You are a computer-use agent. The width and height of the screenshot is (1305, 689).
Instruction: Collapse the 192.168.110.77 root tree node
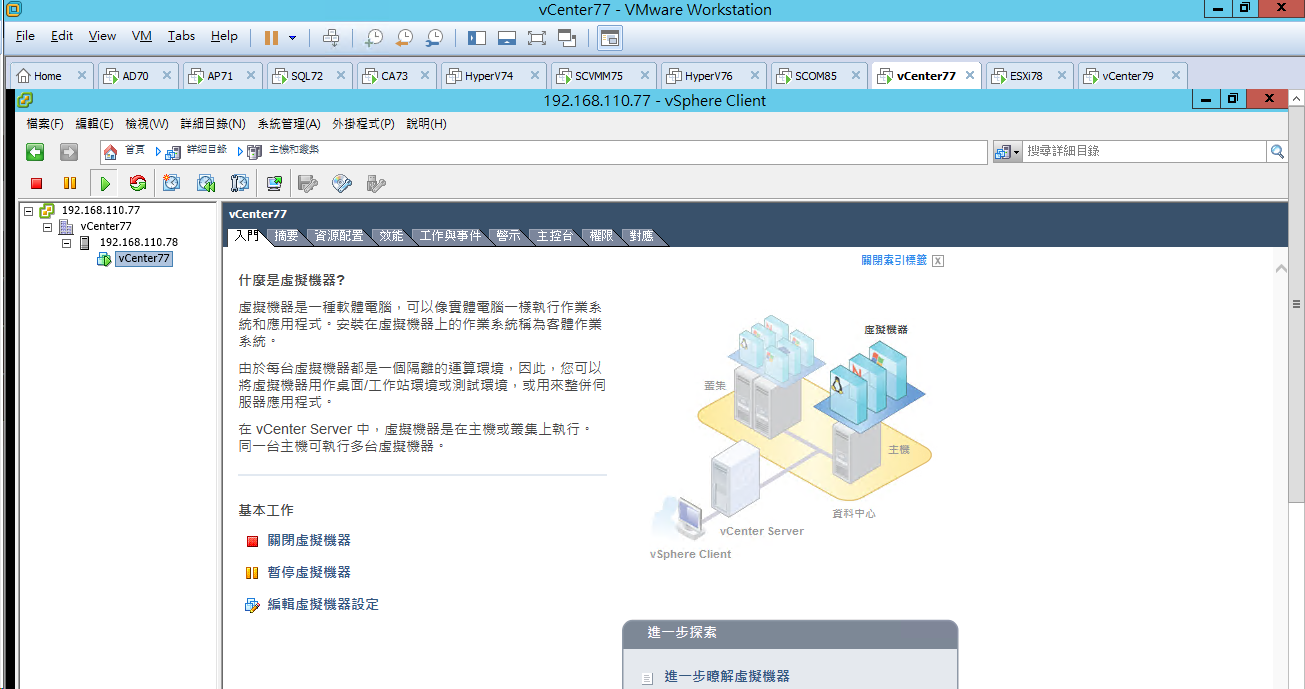click(28, 211)
